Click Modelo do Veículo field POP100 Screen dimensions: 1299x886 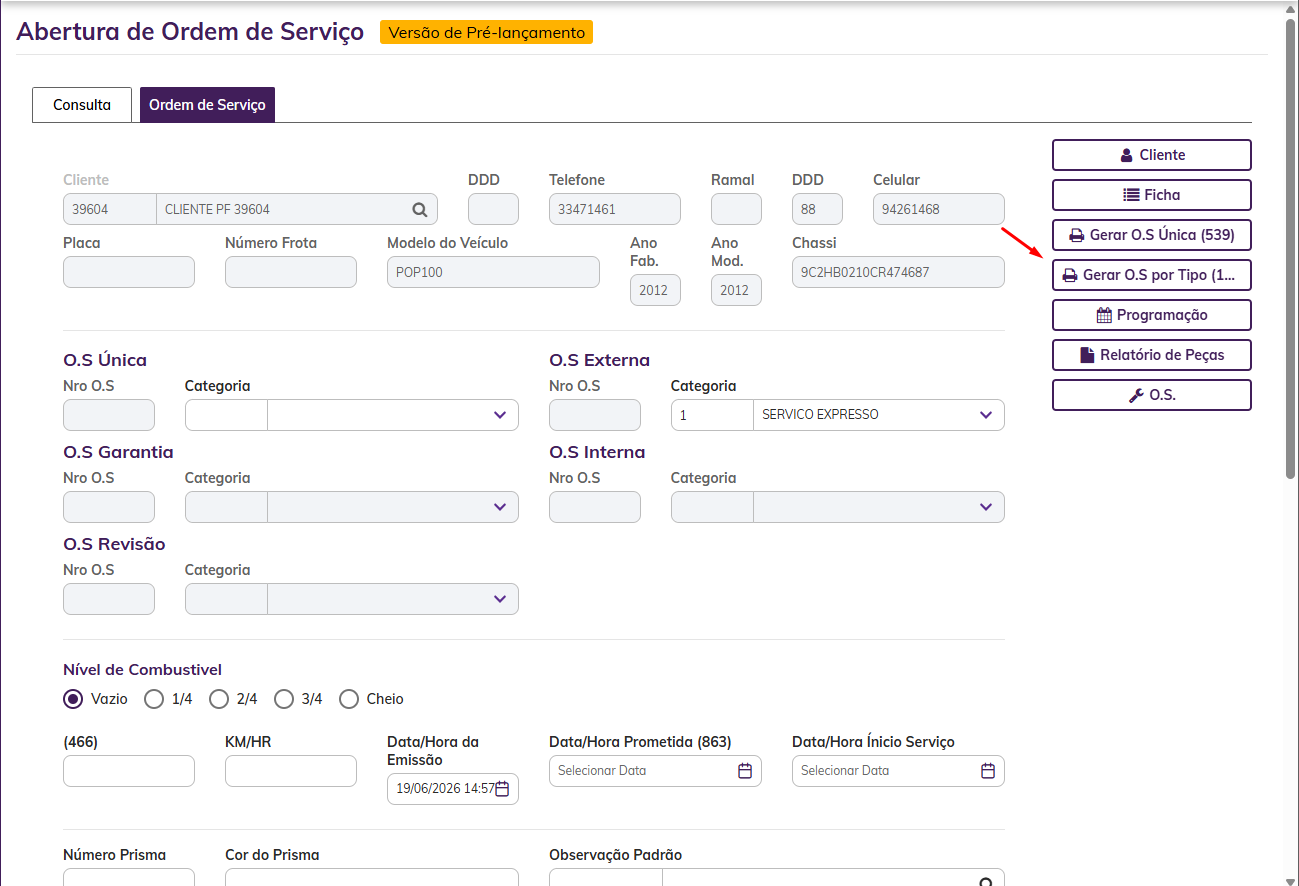493,272
